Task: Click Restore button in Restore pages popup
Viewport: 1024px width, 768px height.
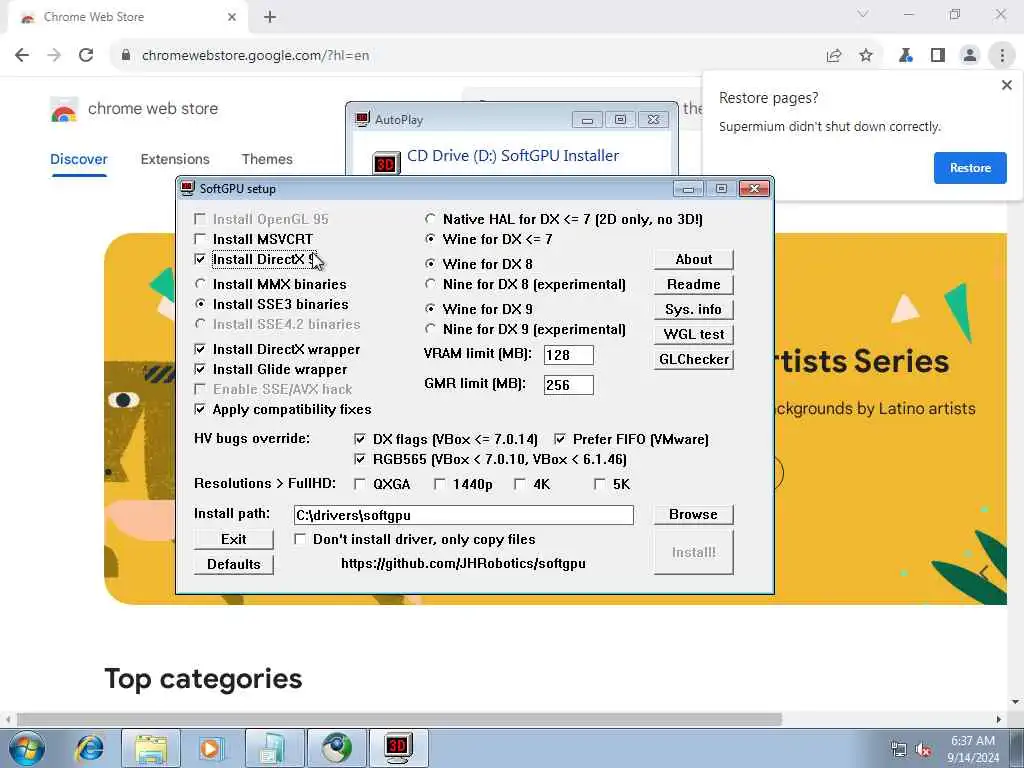Action: tap(970, 168)
